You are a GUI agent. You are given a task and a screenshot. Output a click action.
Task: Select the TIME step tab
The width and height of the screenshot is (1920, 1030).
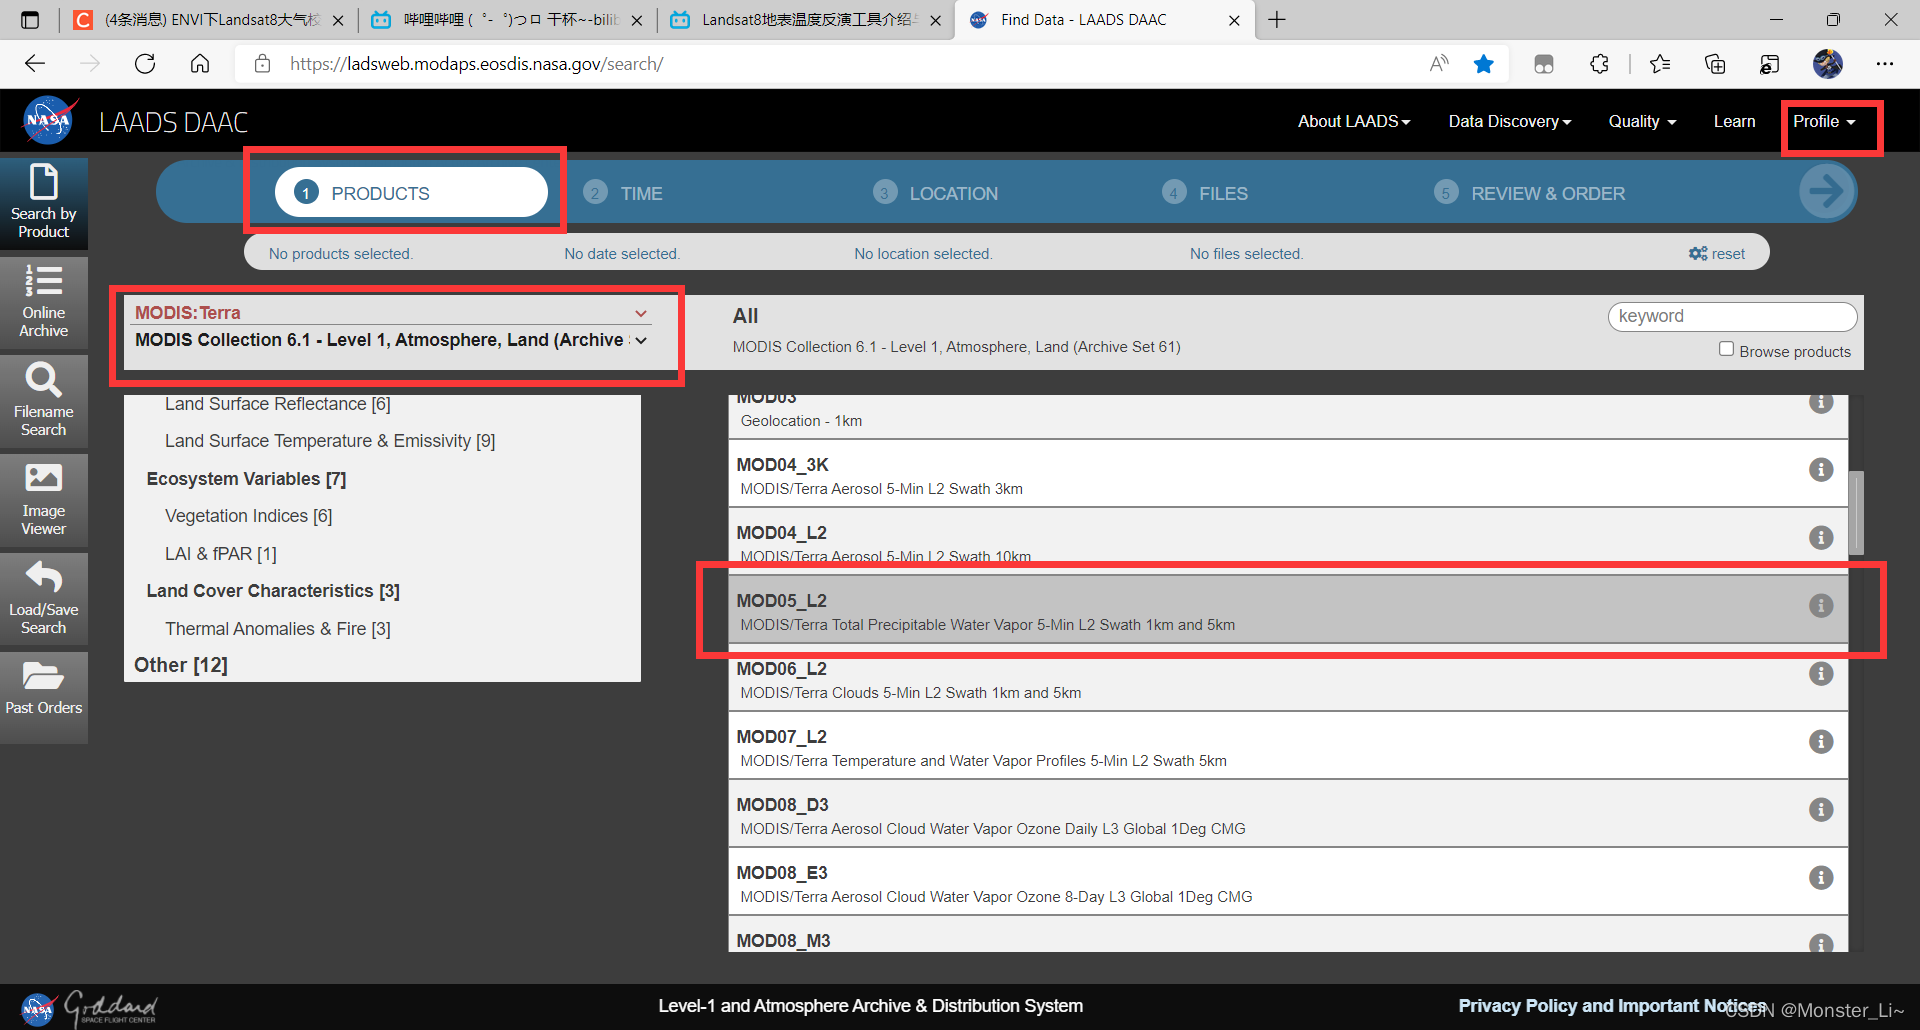(623, 193)
